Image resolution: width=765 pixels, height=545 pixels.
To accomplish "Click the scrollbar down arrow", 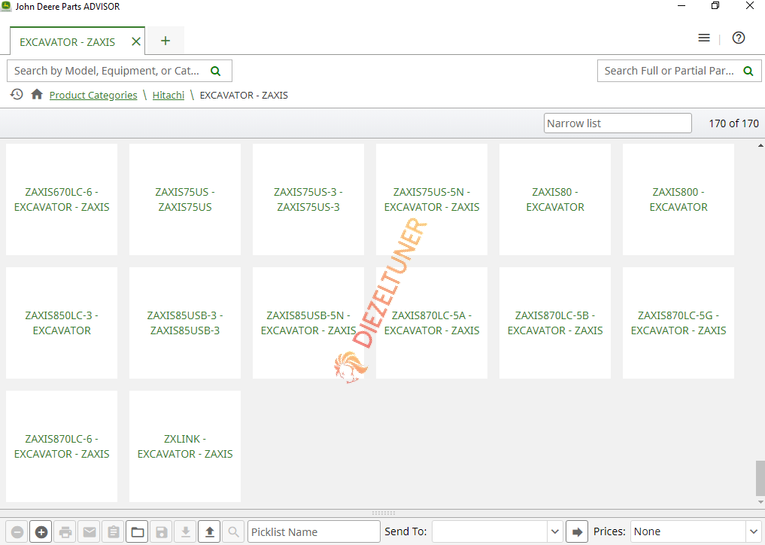I will coord(760,502).
